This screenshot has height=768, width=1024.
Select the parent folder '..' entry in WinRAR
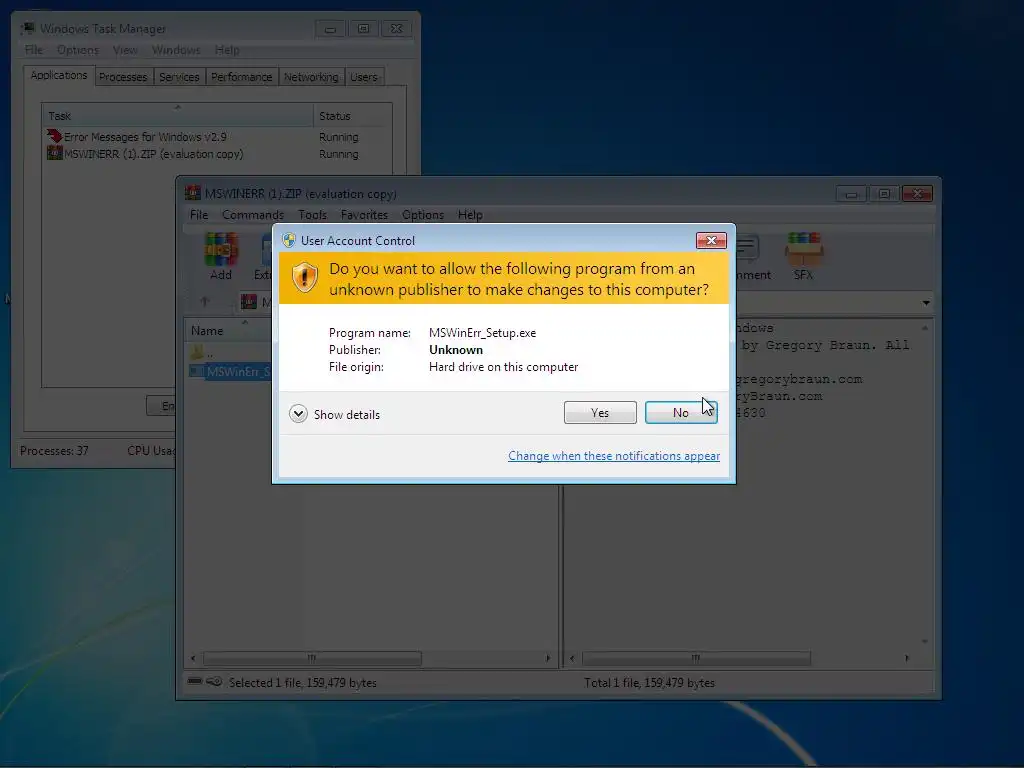point(202,353)
